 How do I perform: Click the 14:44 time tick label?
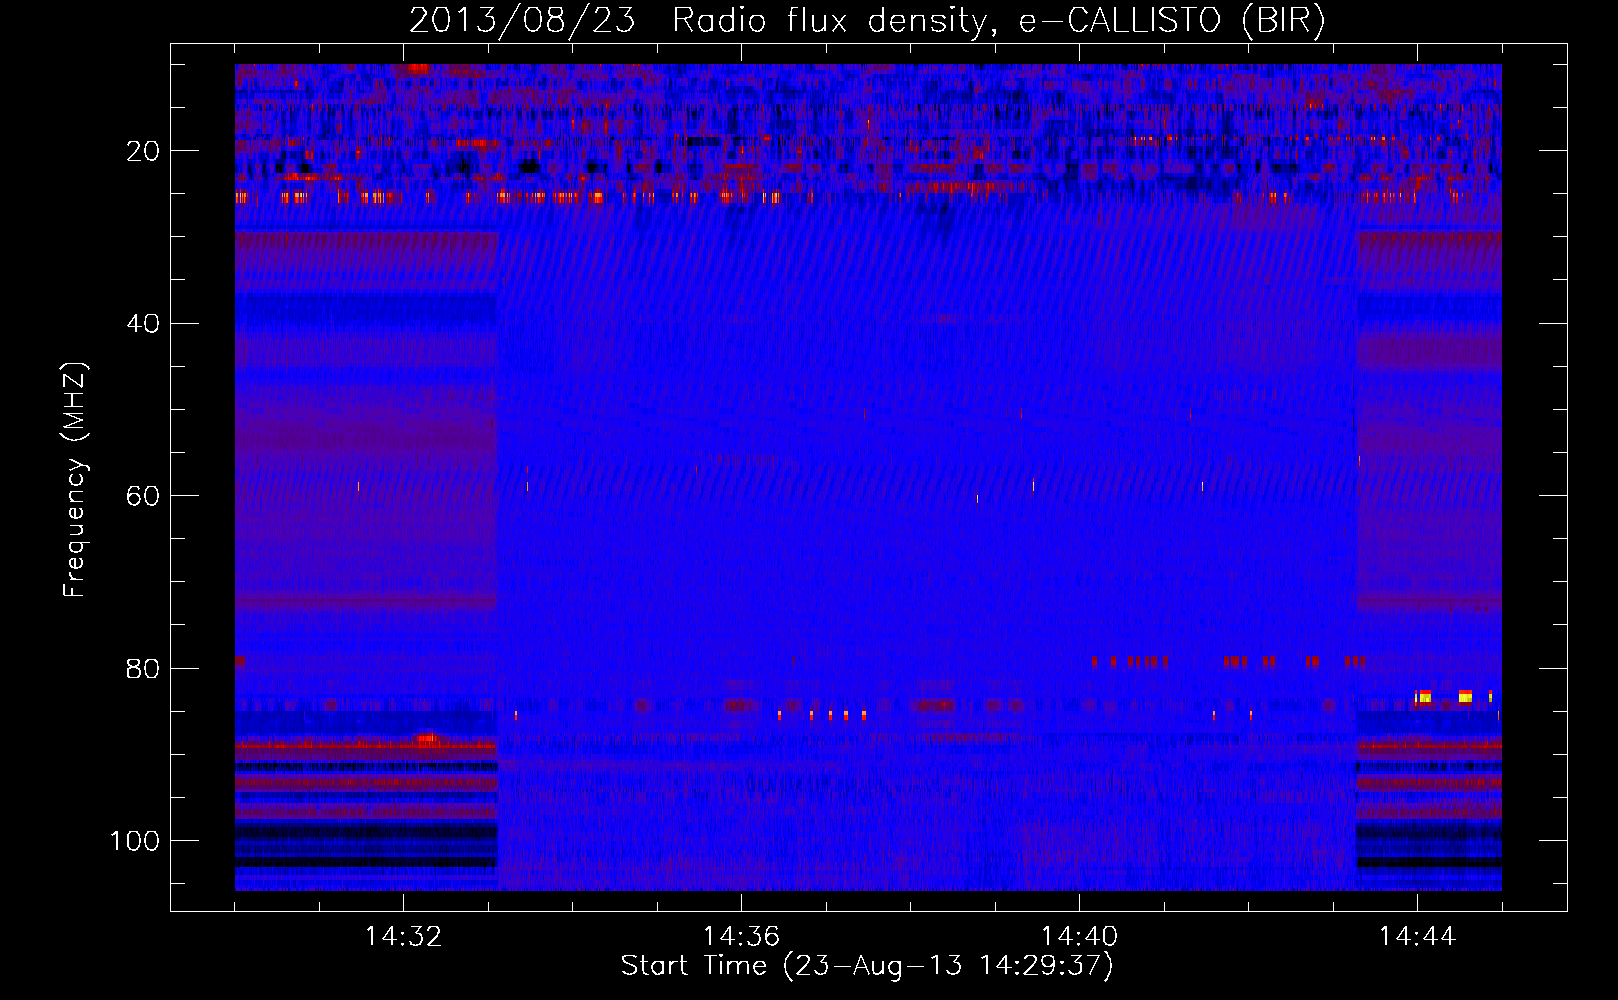[x=1417, y=937]
